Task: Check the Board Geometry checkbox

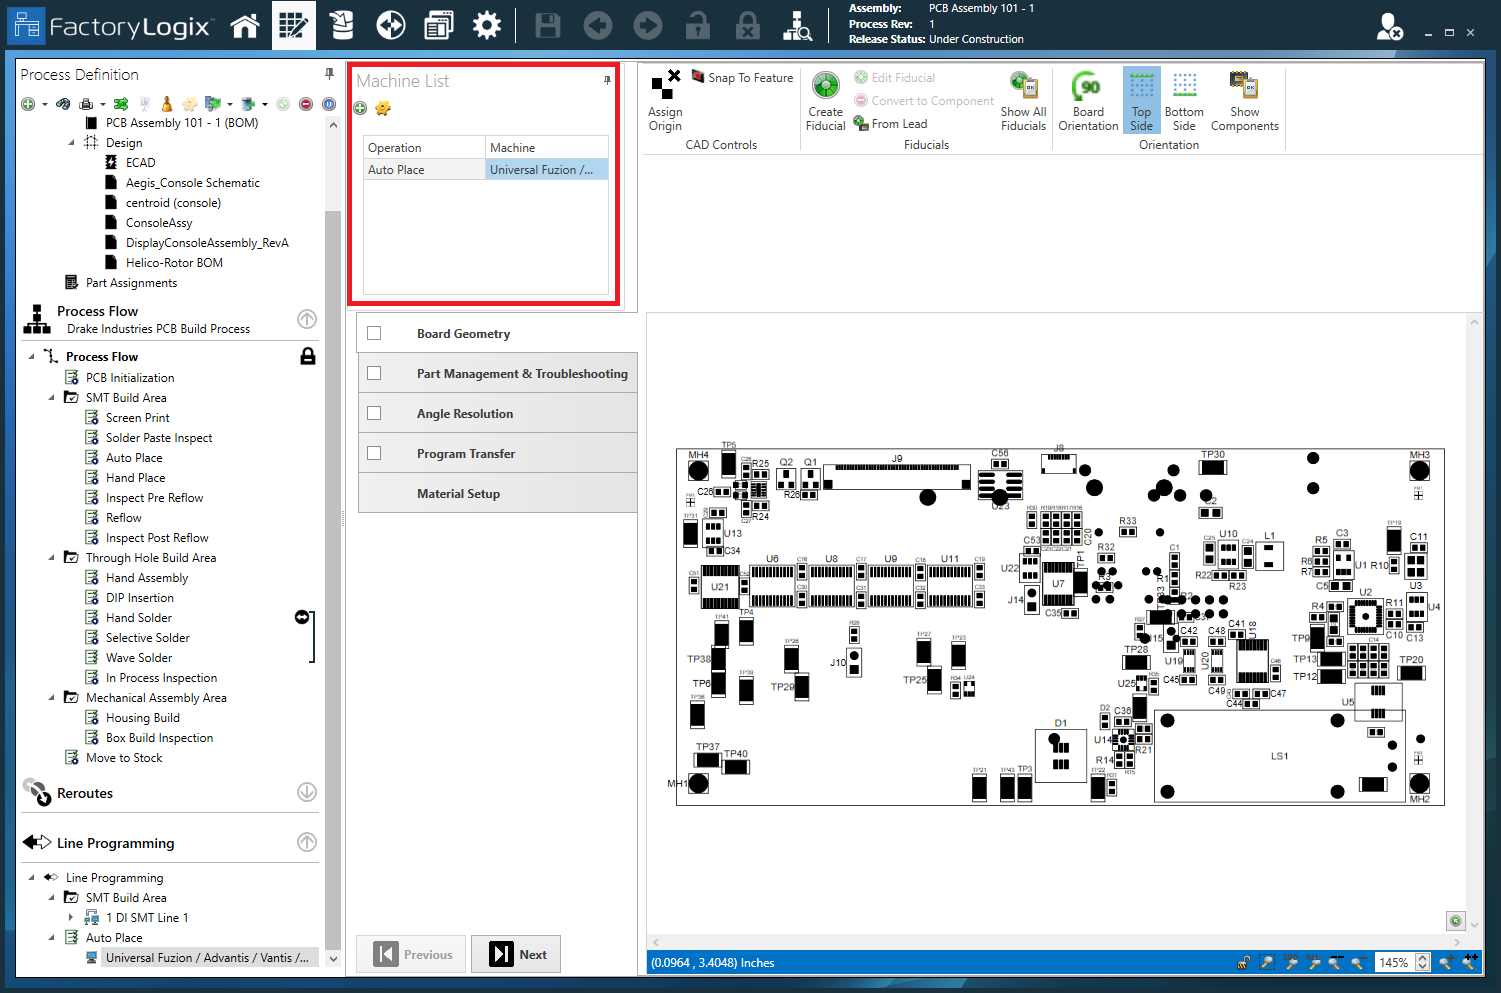Action: 374,334
